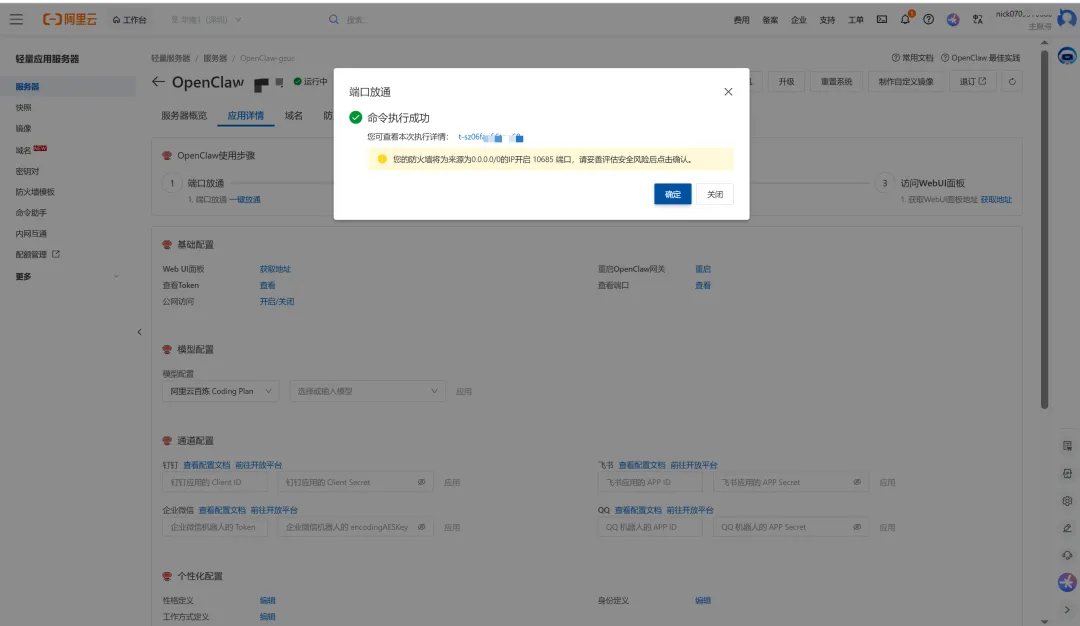
Task: Click the 退订 button
Action: coord(973,81)
